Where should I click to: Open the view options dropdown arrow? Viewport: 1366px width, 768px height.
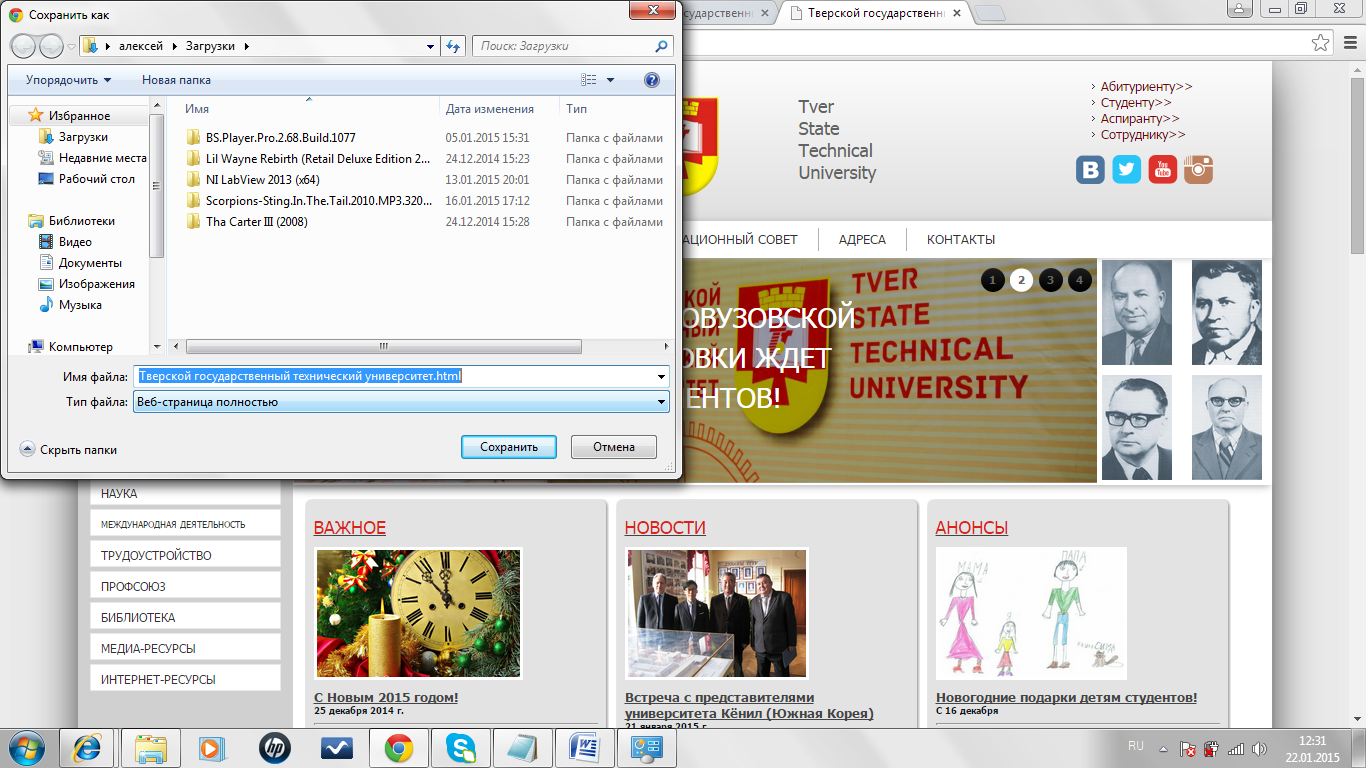pos(611,80)
